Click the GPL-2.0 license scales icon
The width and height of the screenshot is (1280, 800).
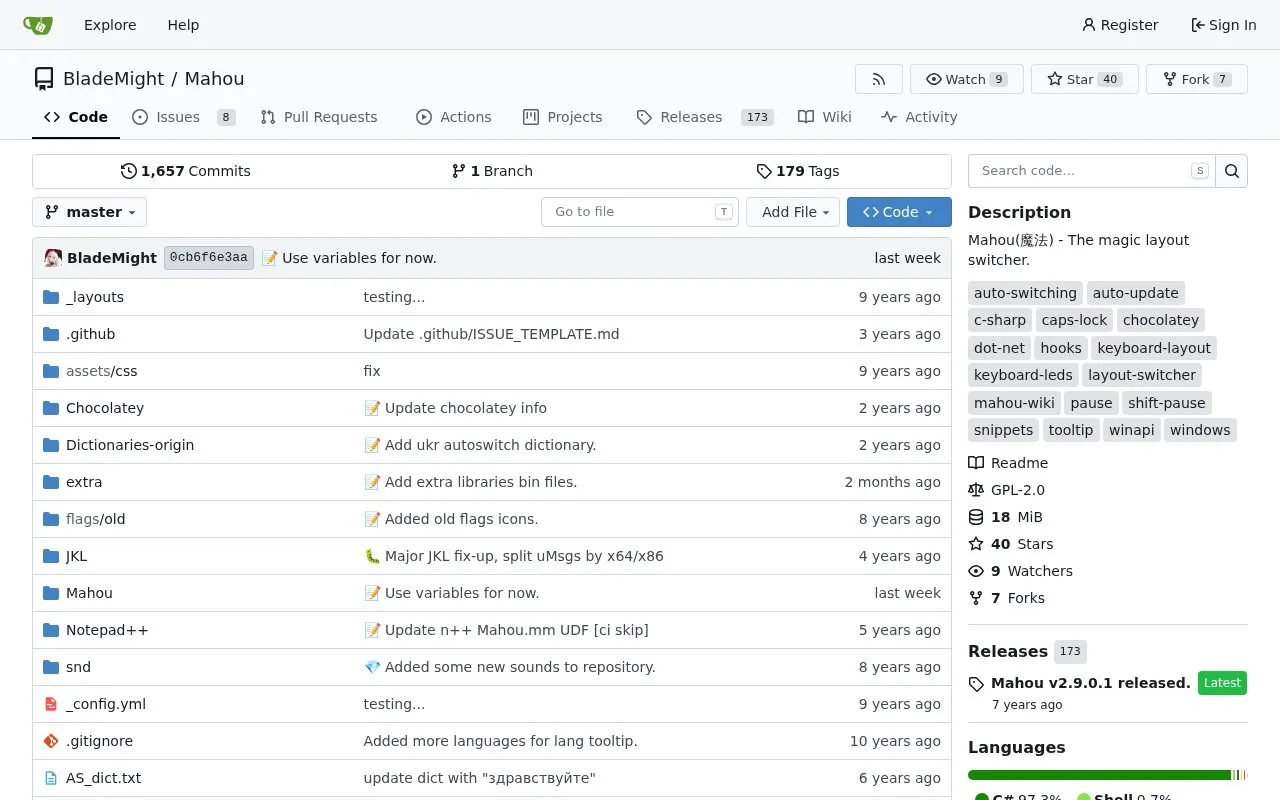976,490
